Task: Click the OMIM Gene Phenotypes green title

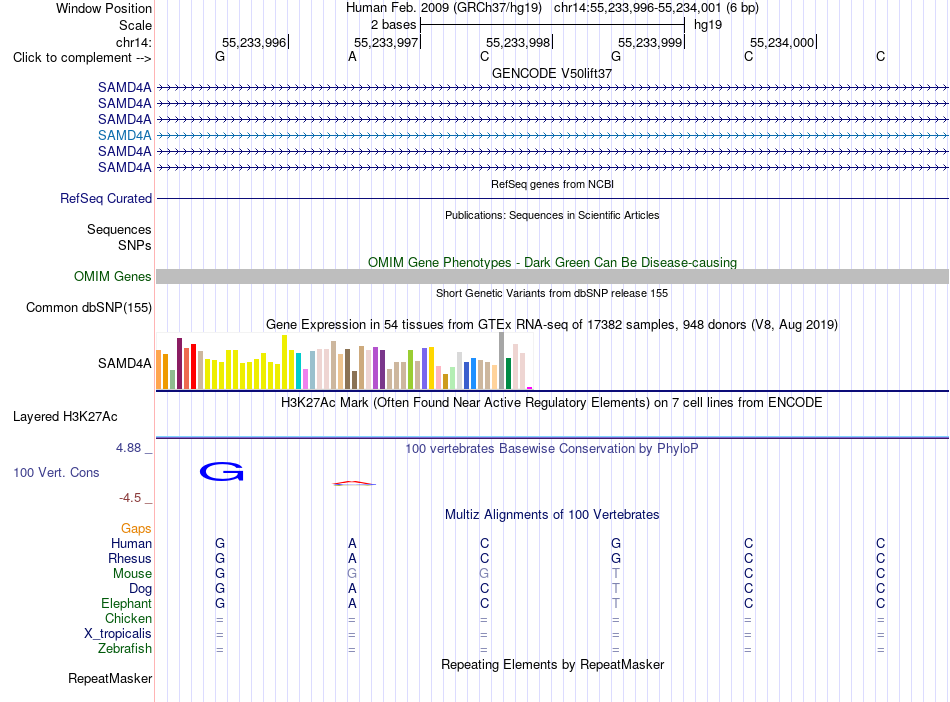Action: click(552, 262)
